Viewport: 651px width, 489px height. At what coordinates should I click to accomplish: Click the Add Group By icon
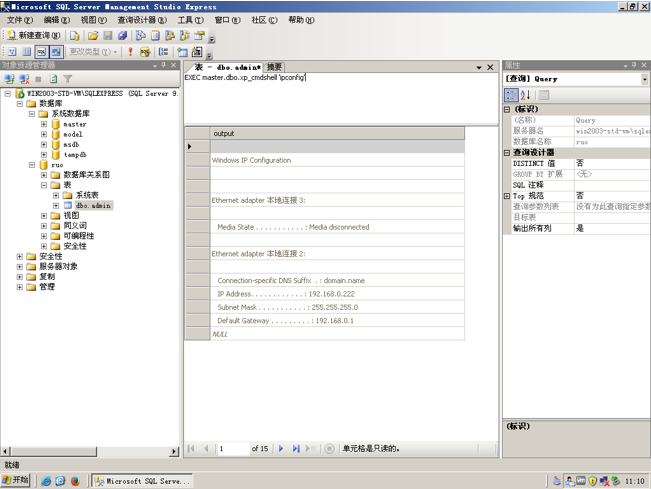[164, 52]
